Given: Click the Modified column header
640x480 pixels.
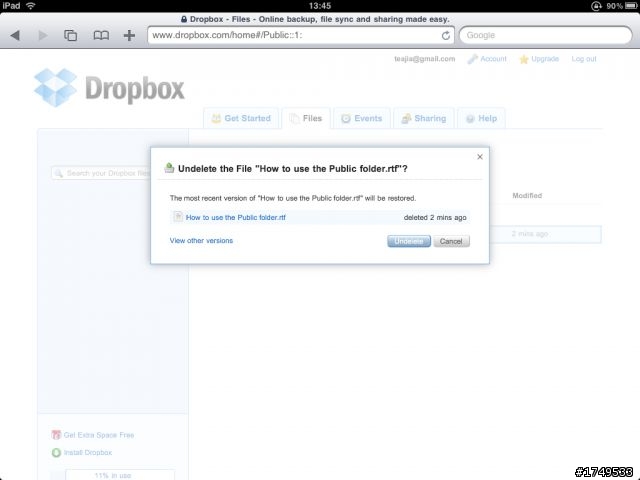Looking at the screenshot, I should [527, 196].
